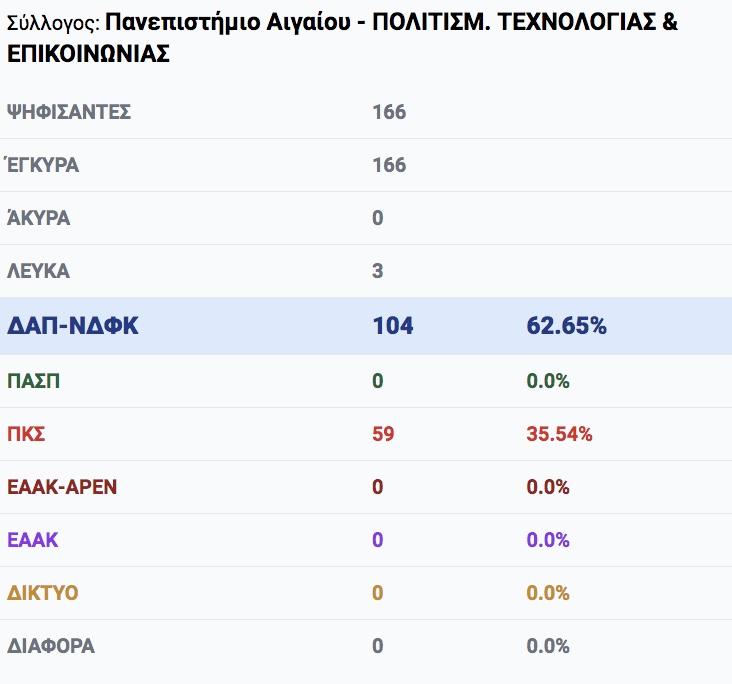The width and height of the screenshot is (732, 684).
Task: Select the ΠΑΣΠ row label
Action: [33, 381]
